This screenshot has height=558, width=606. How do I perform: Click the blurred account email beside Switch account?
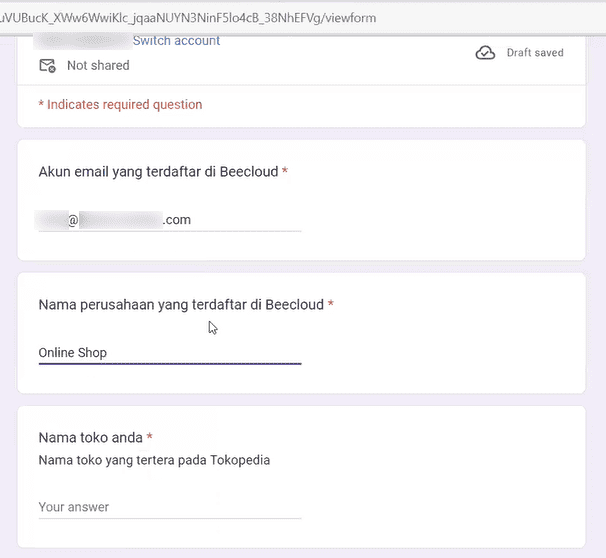82,41
